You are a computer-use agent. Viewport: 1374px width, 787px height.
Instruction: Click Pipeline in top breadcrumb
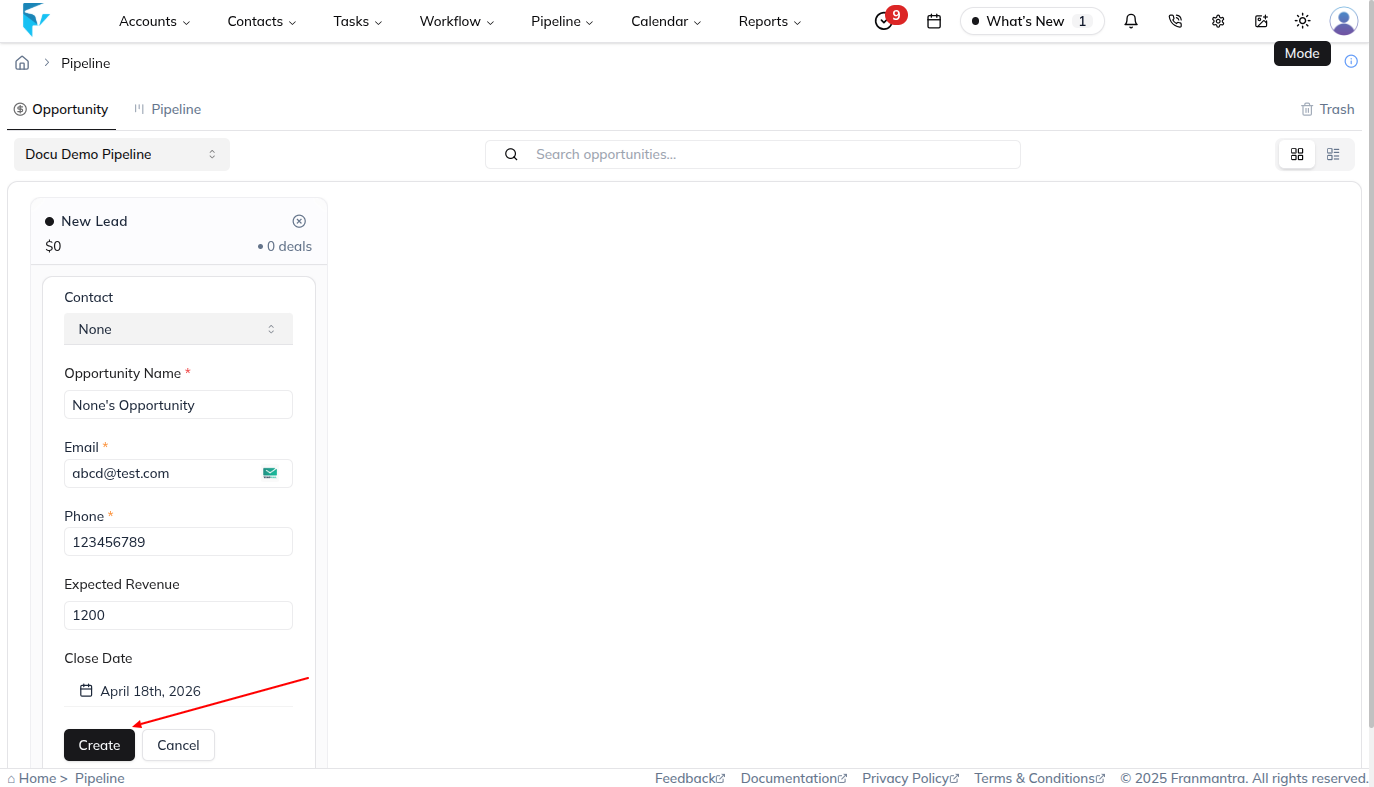click(x=86, y=63)
